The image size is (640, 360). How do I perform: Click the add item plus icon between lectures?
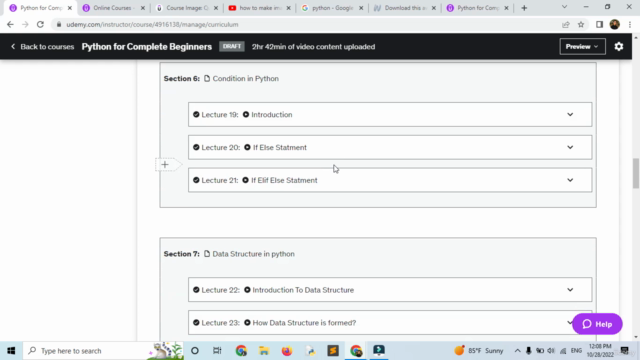click(x=165, y=164)
